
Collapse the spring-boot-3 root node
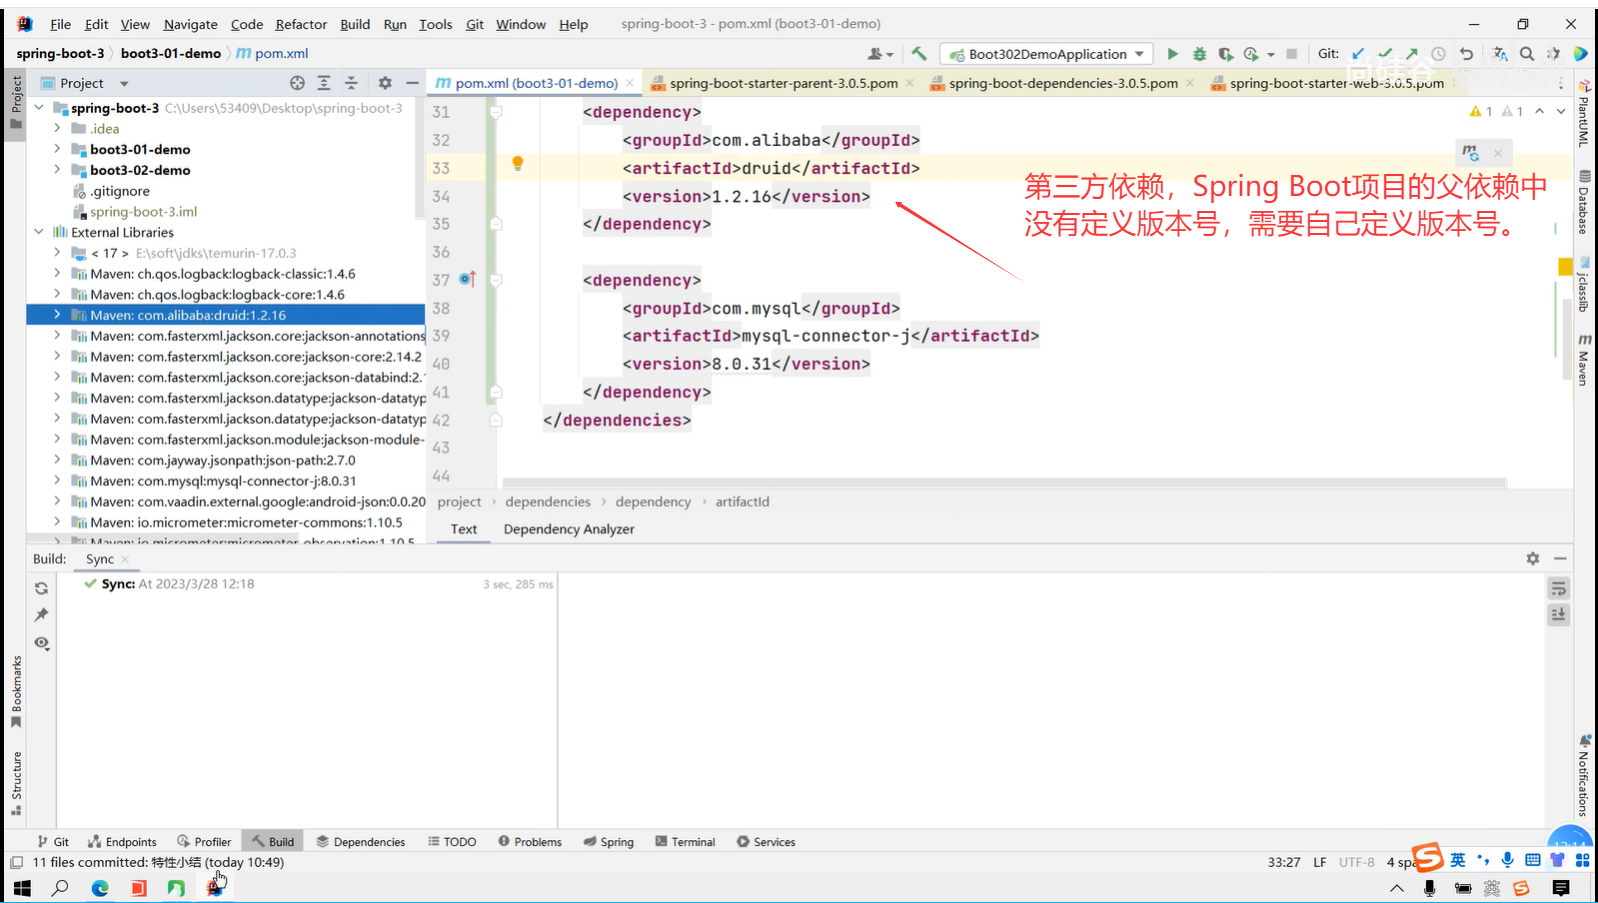tap(39, 108)
